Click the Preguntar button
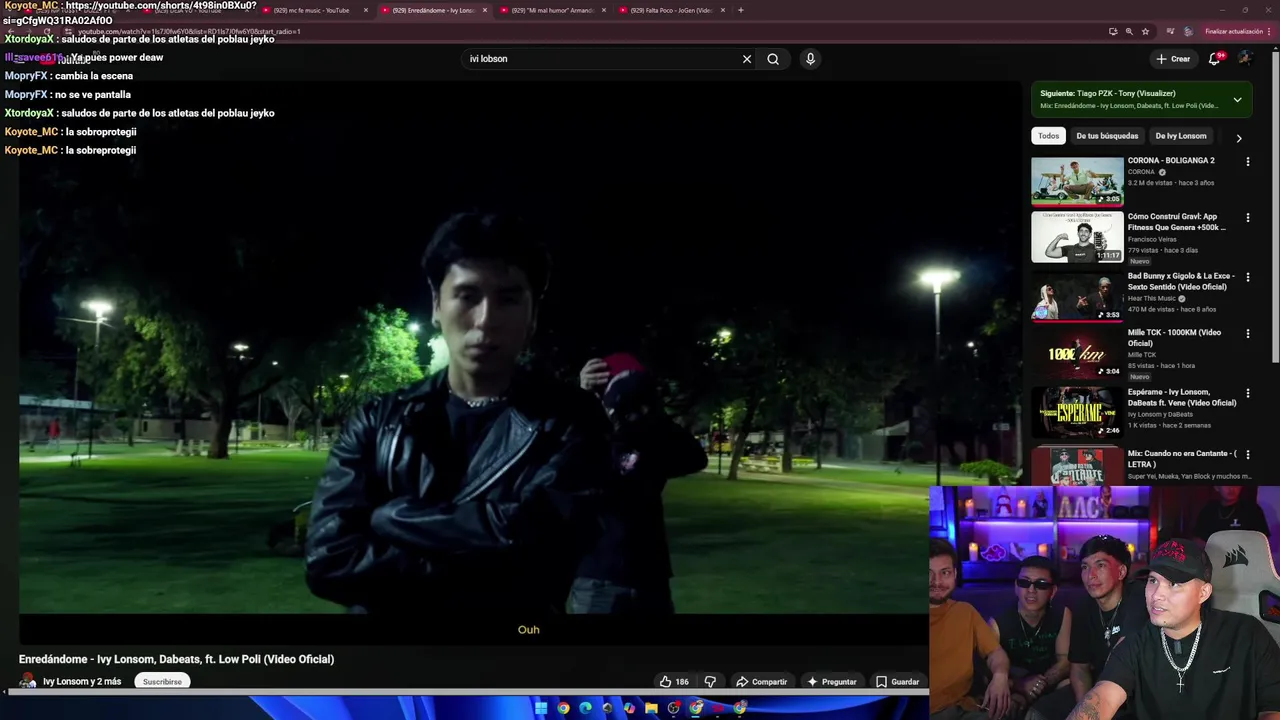 click(832, 682)
